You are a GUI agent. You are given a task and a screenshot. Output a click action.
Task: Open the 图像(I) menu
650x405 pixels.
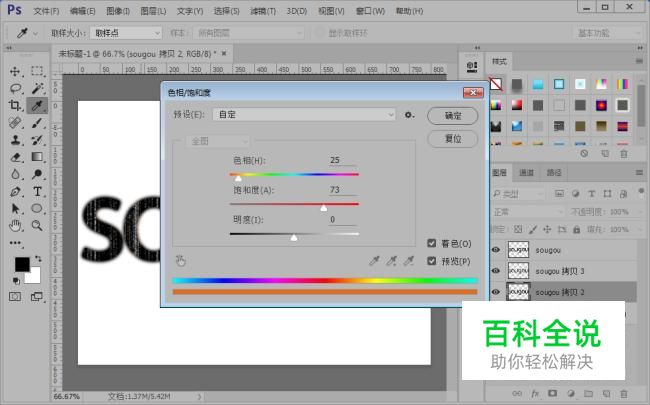click(x=118, y=11)
